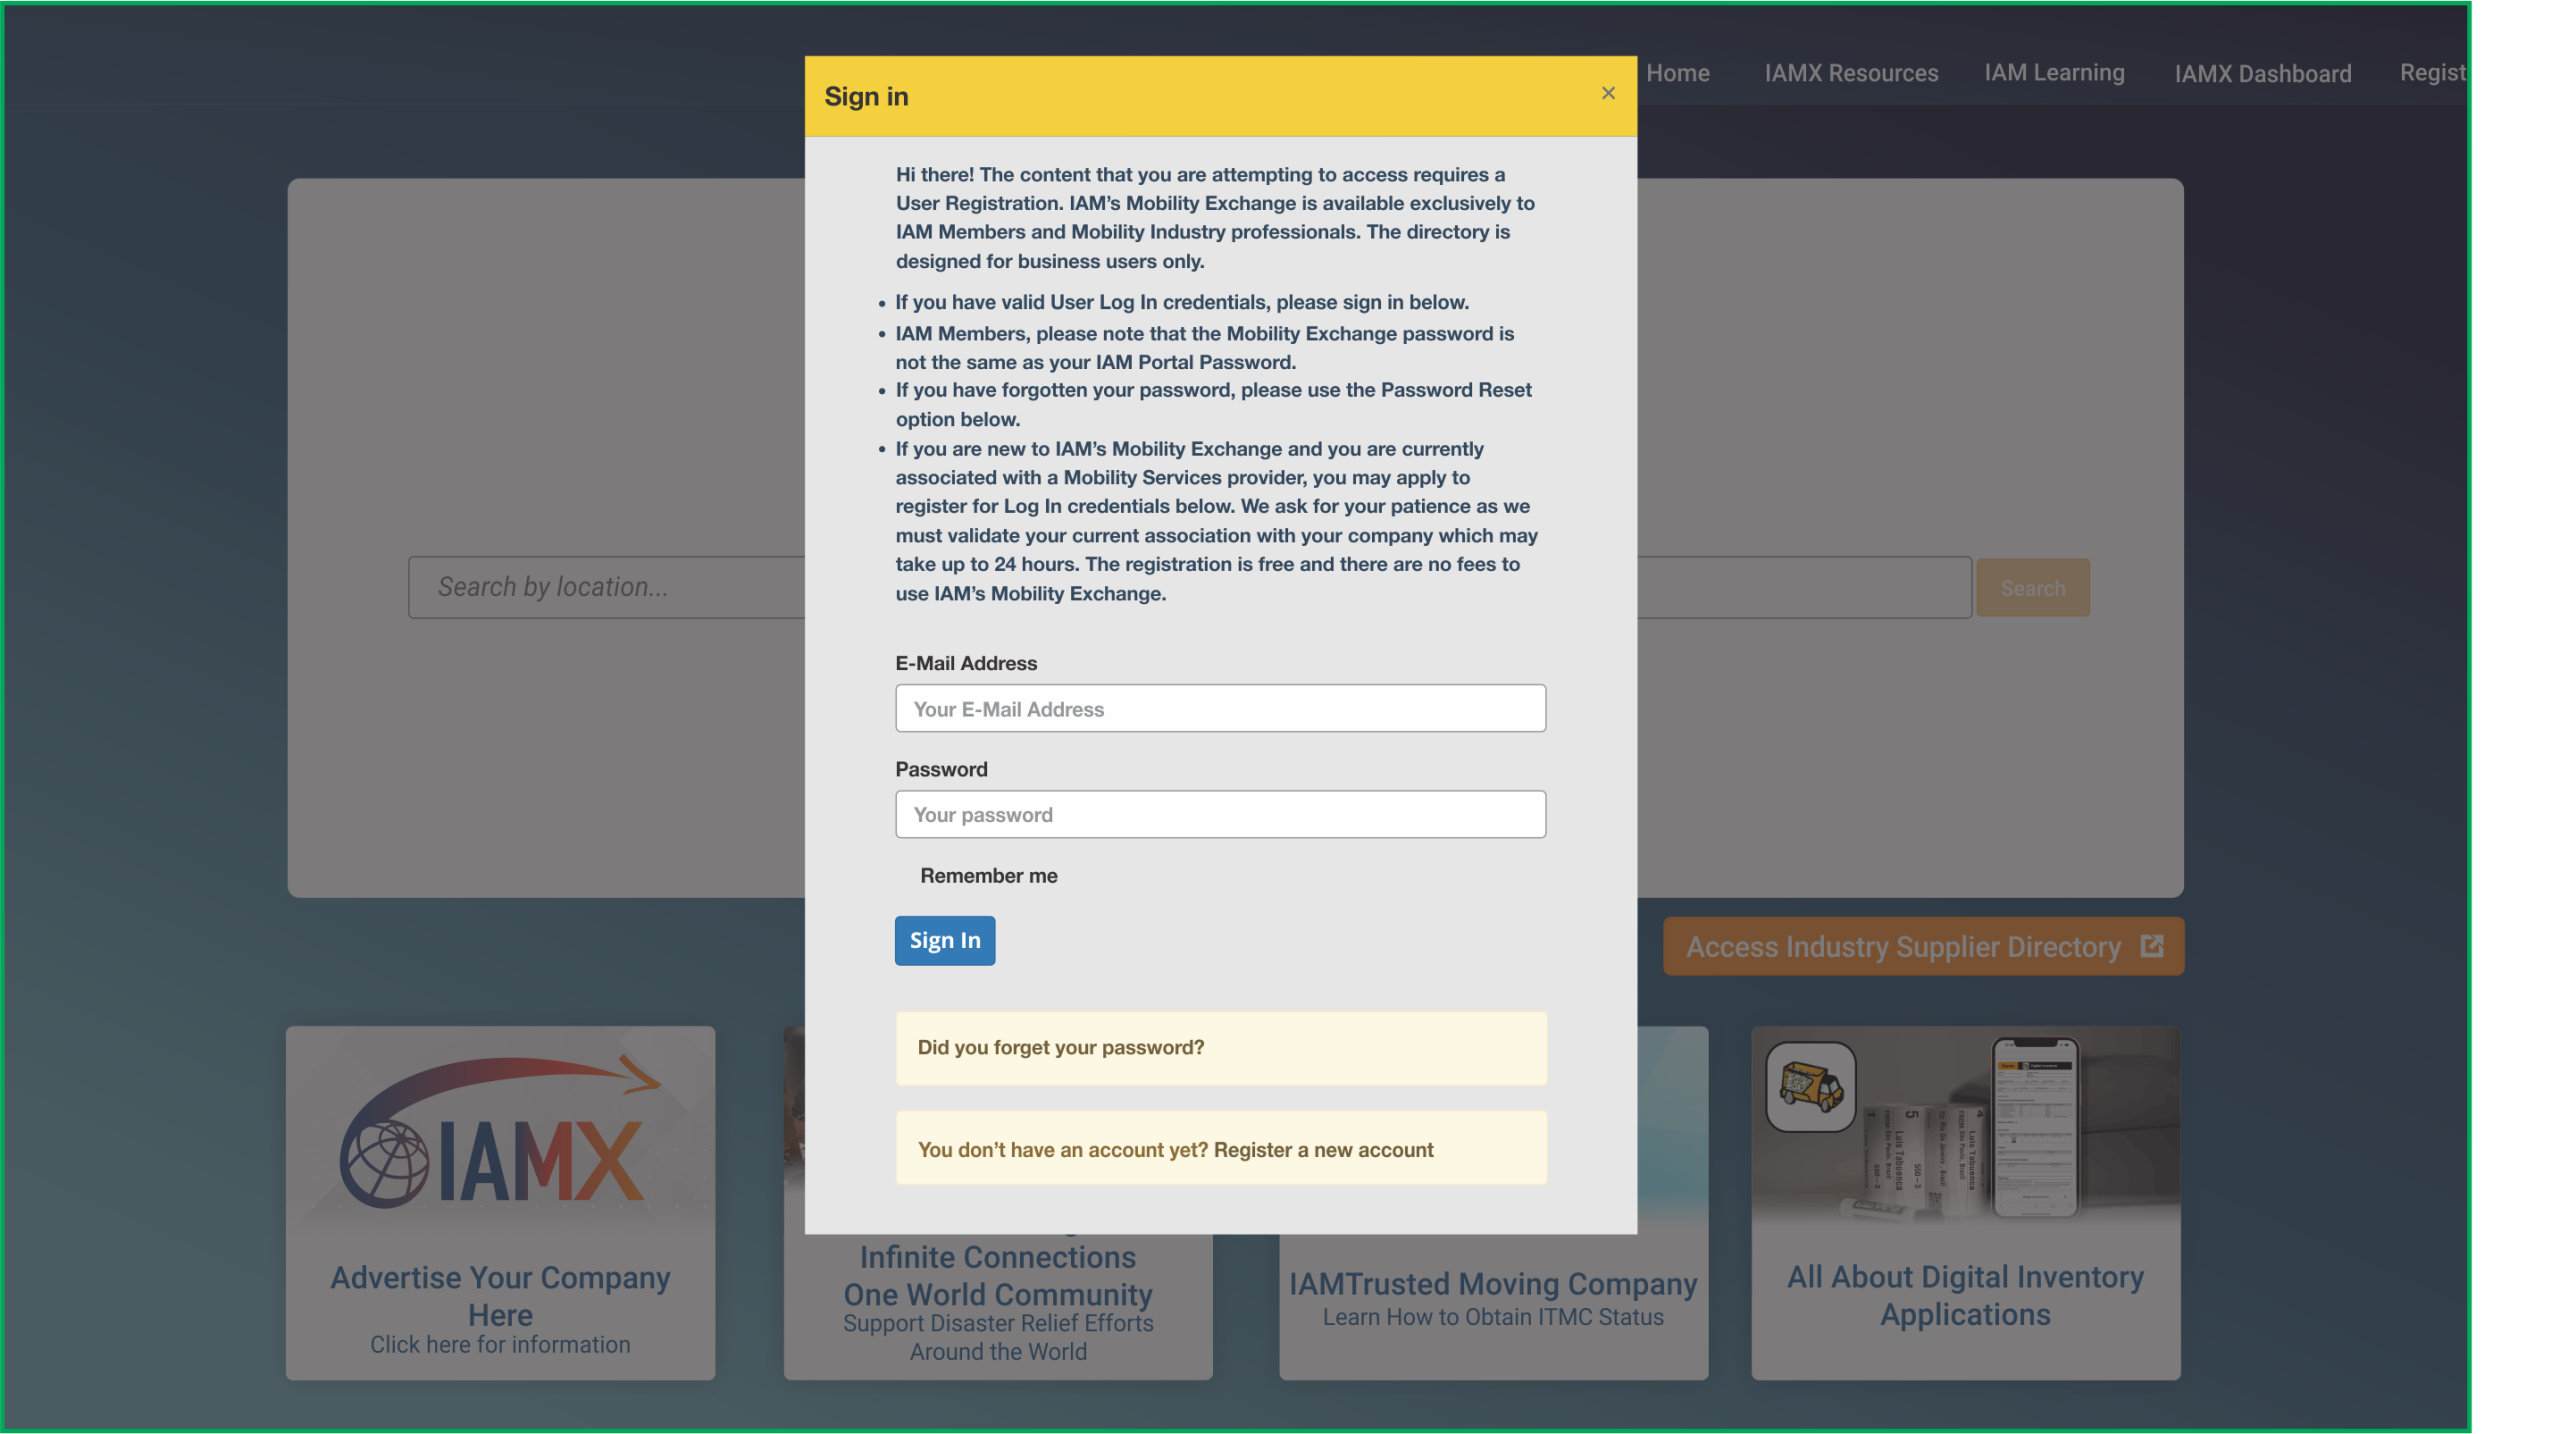Screen dimensions: 2560x1434
Task: Click 'Advertise Your Company Here' heading
Action: click(500, 1296)
